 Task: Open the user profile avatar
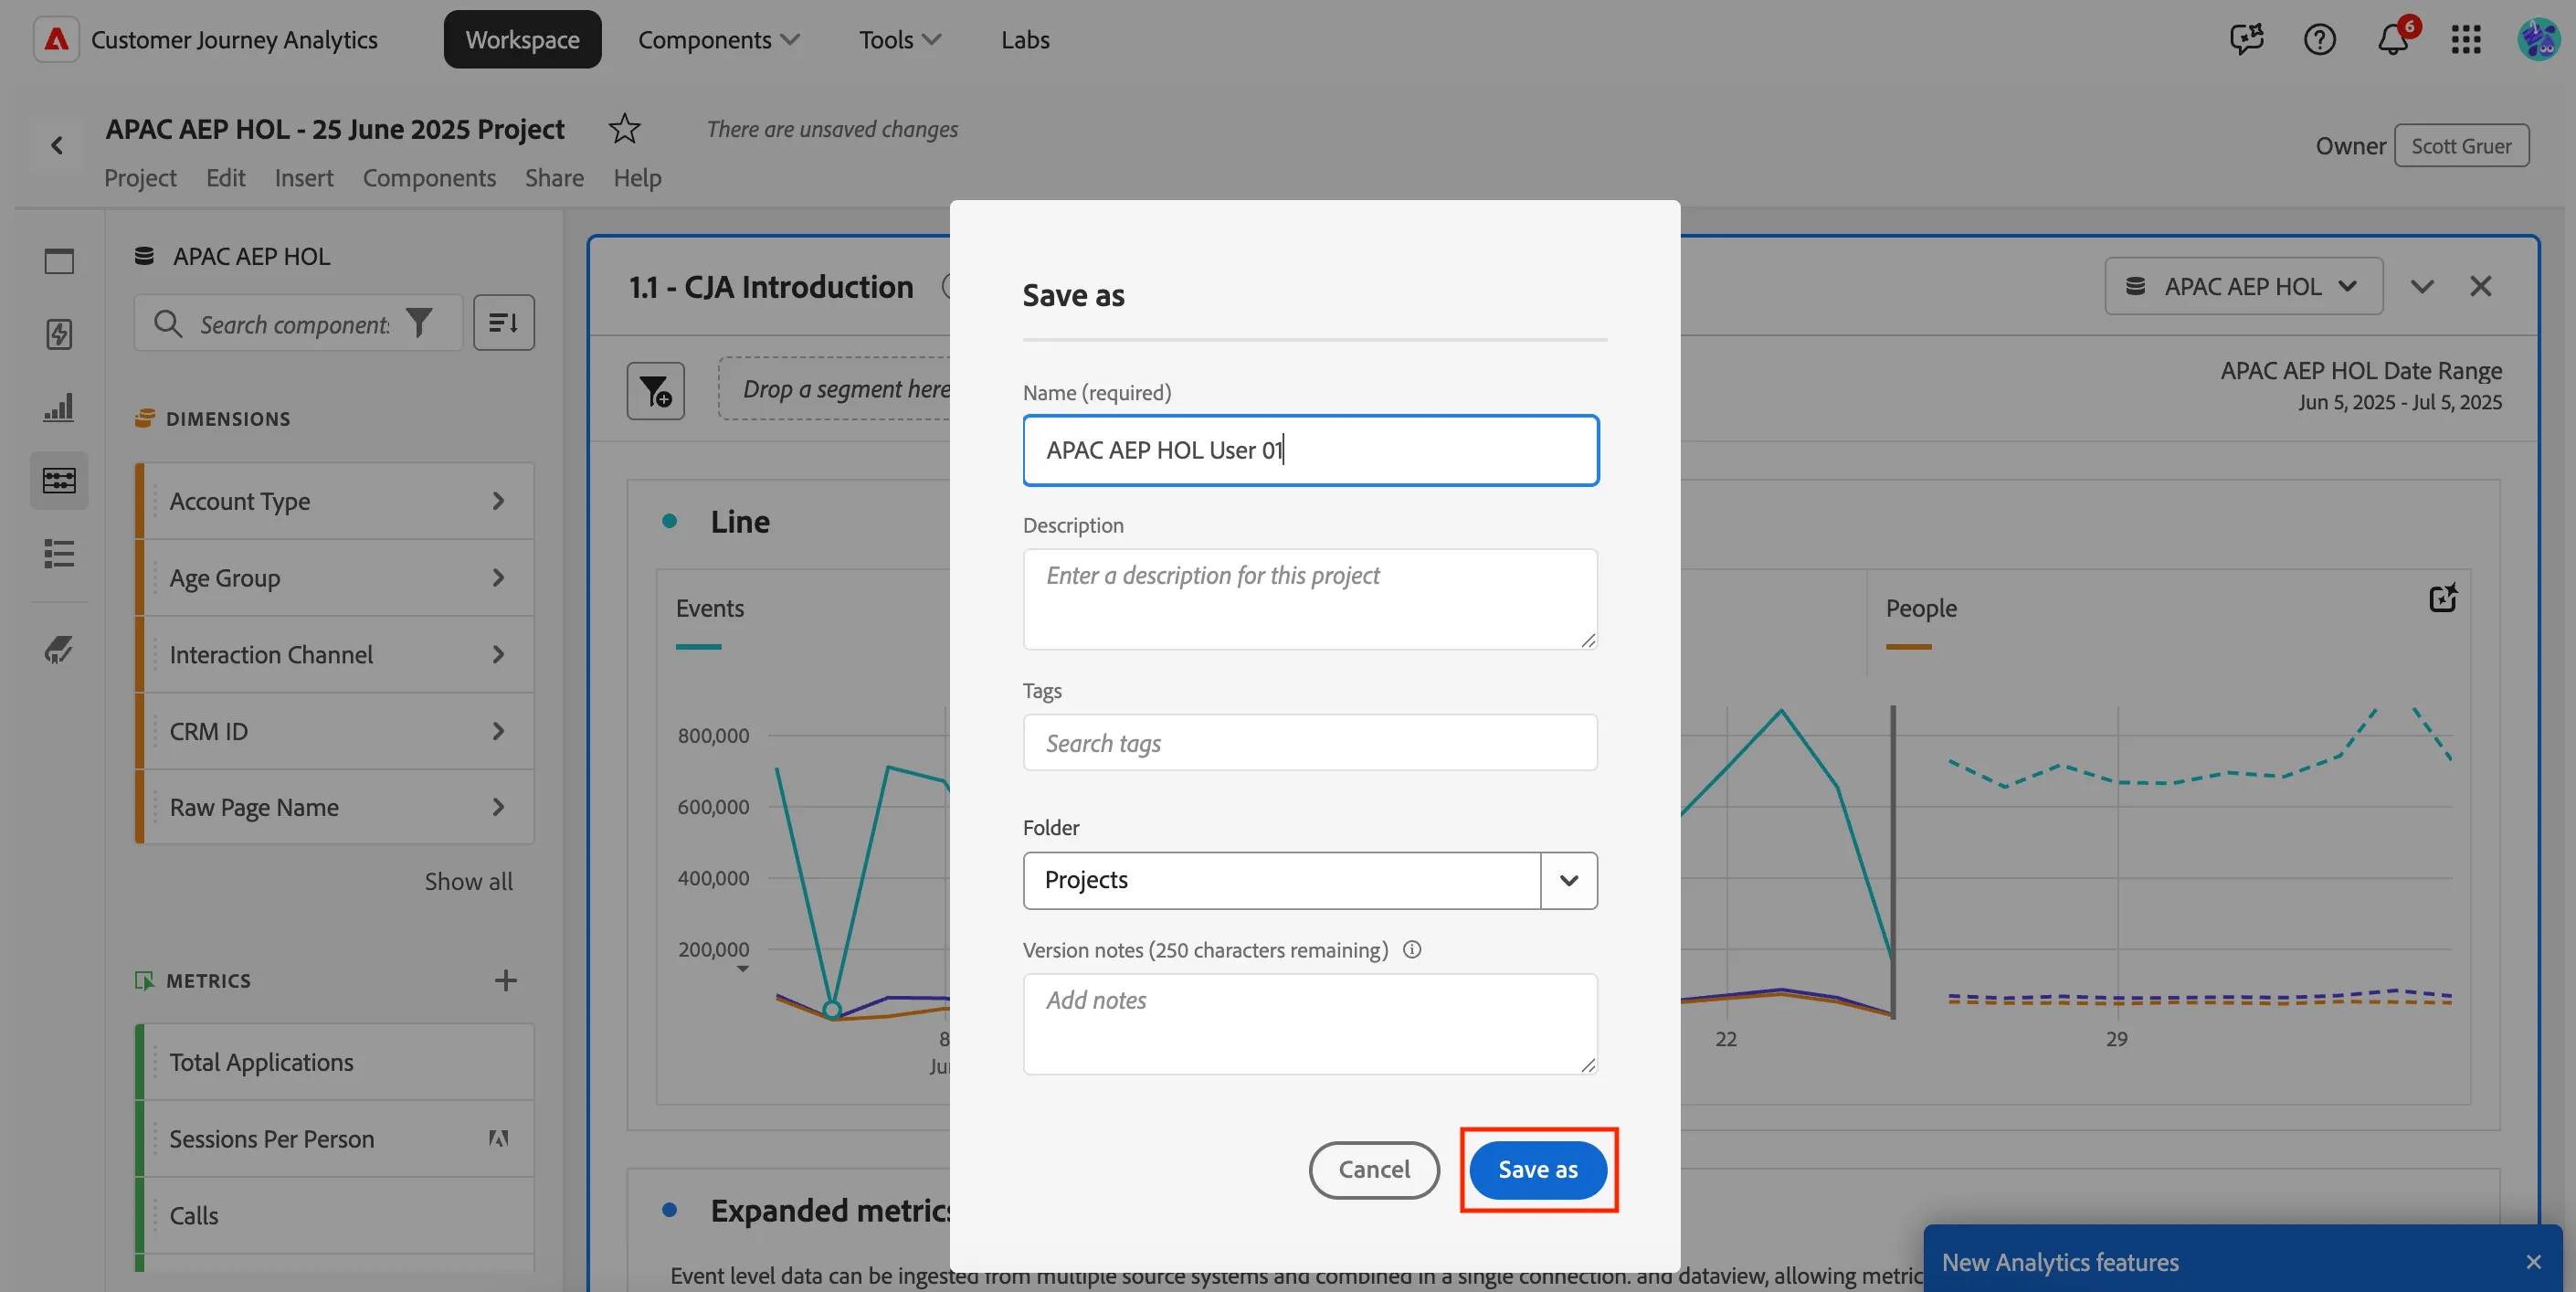click(x=2538, y=39)
